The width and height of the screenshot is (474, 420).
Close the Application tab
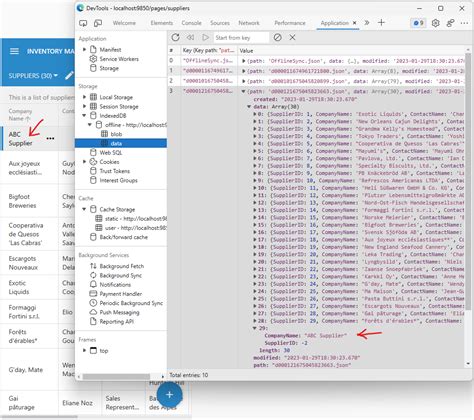pos(354,23)
